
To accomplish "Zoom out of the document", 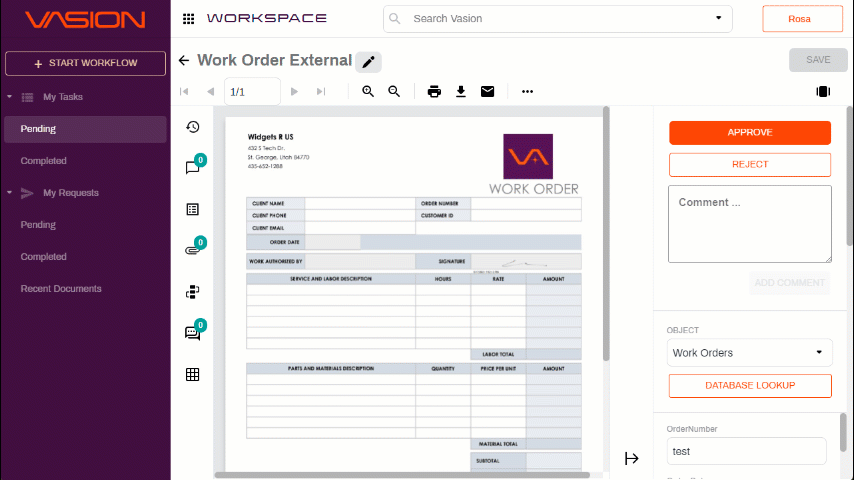I will tap(394, 92).
